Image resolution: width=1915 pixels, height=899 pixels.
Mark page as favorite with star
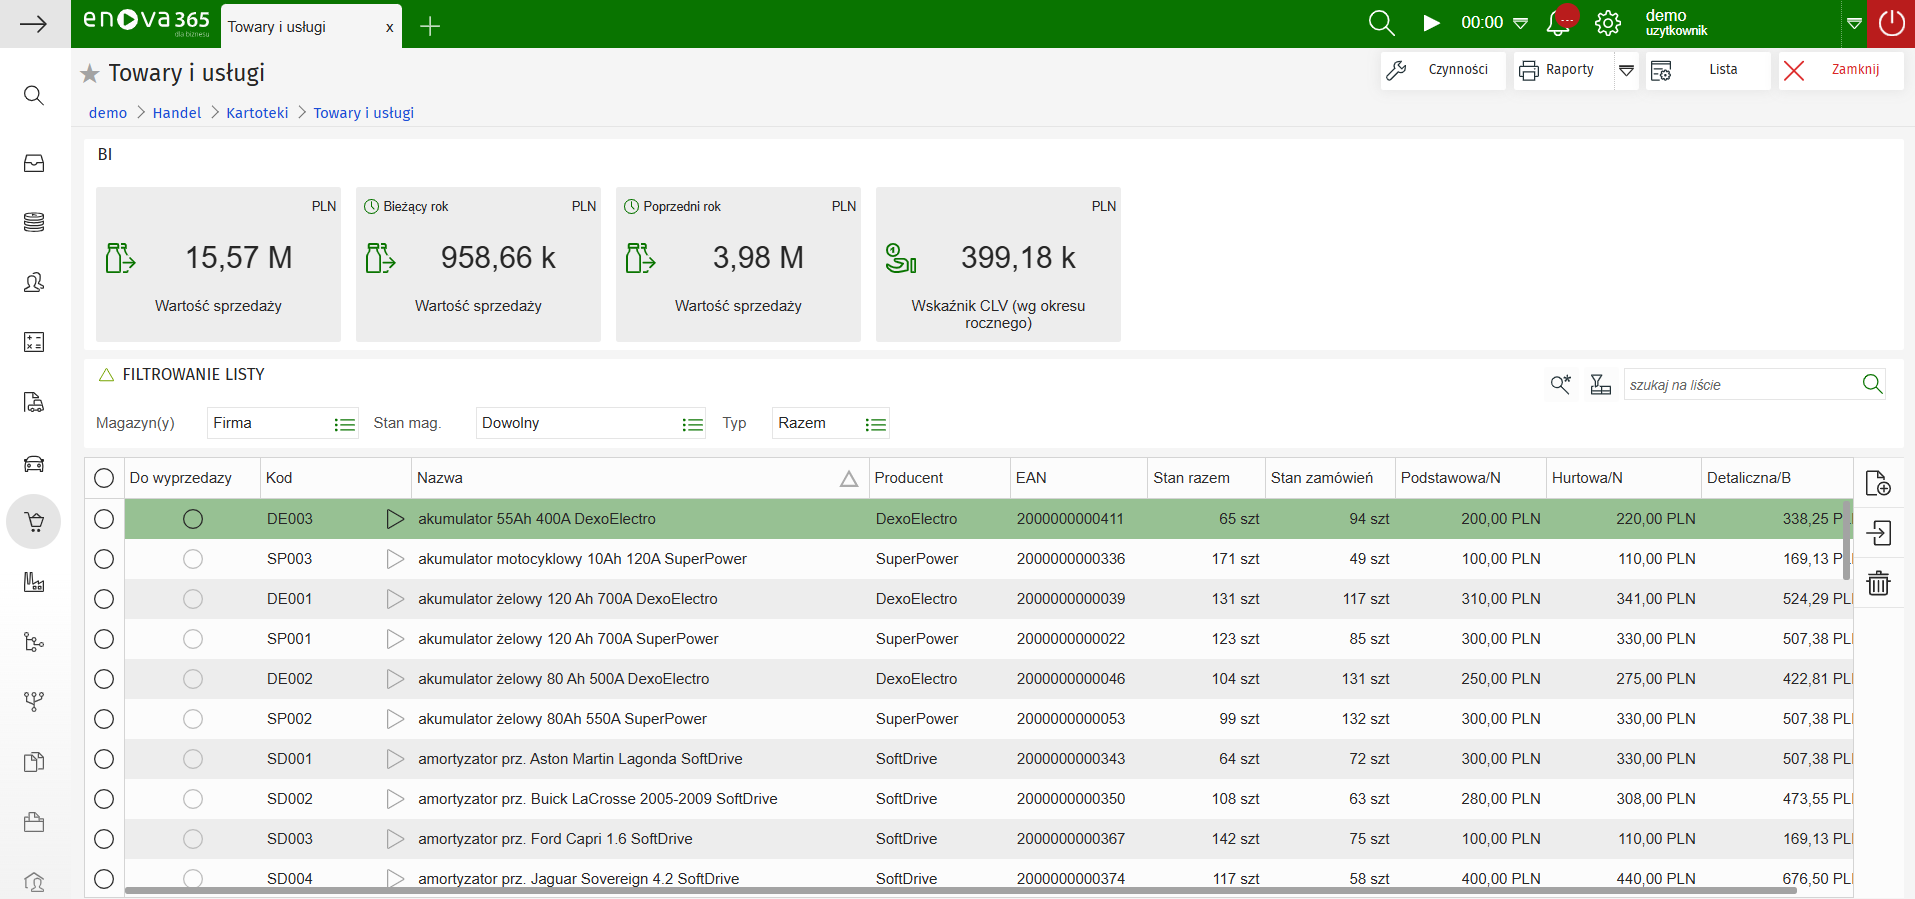pos(90,74)
